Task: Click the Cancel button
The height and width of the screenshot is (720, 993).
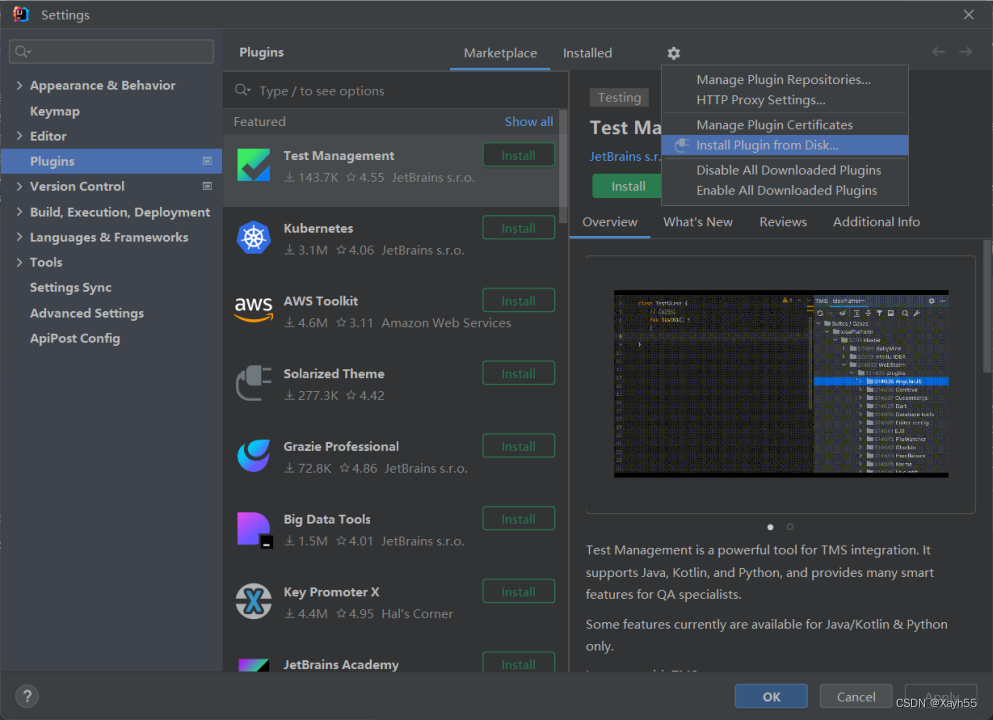Action: tap(856, 697)
